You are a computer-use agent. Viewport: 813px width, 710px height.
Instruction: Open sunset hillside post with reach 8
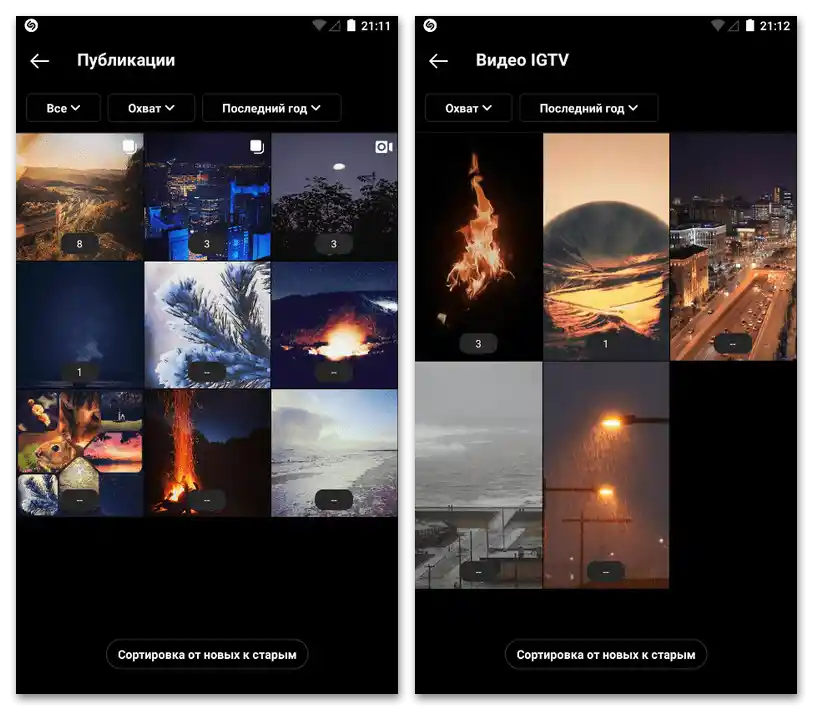pyautogui.click(x=79, y=197)
